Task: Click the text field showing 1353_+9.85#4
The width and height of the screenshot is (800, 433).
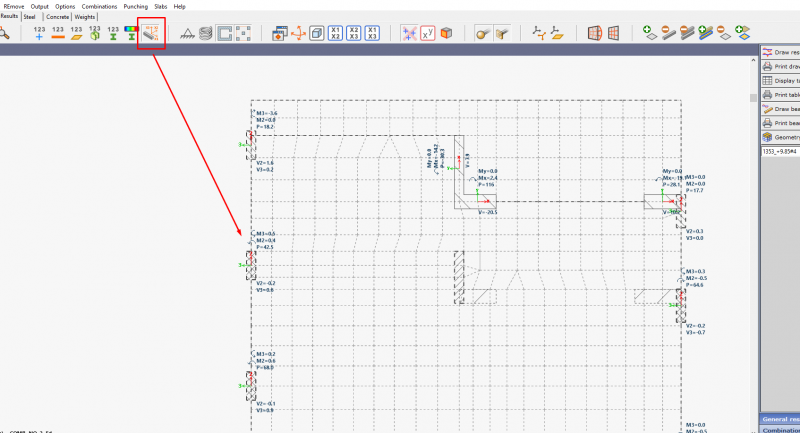Action: [780, 151]
